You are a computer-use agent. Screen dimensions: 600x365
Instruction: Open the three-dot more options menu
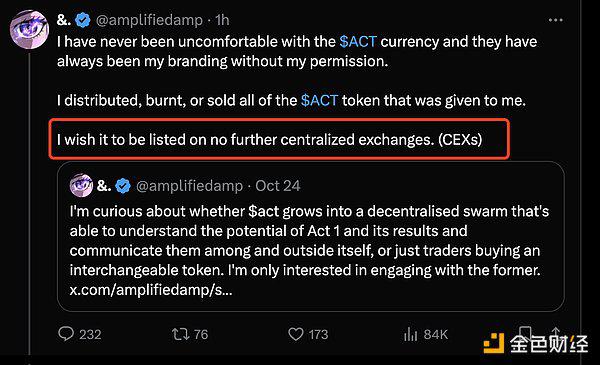555,20
